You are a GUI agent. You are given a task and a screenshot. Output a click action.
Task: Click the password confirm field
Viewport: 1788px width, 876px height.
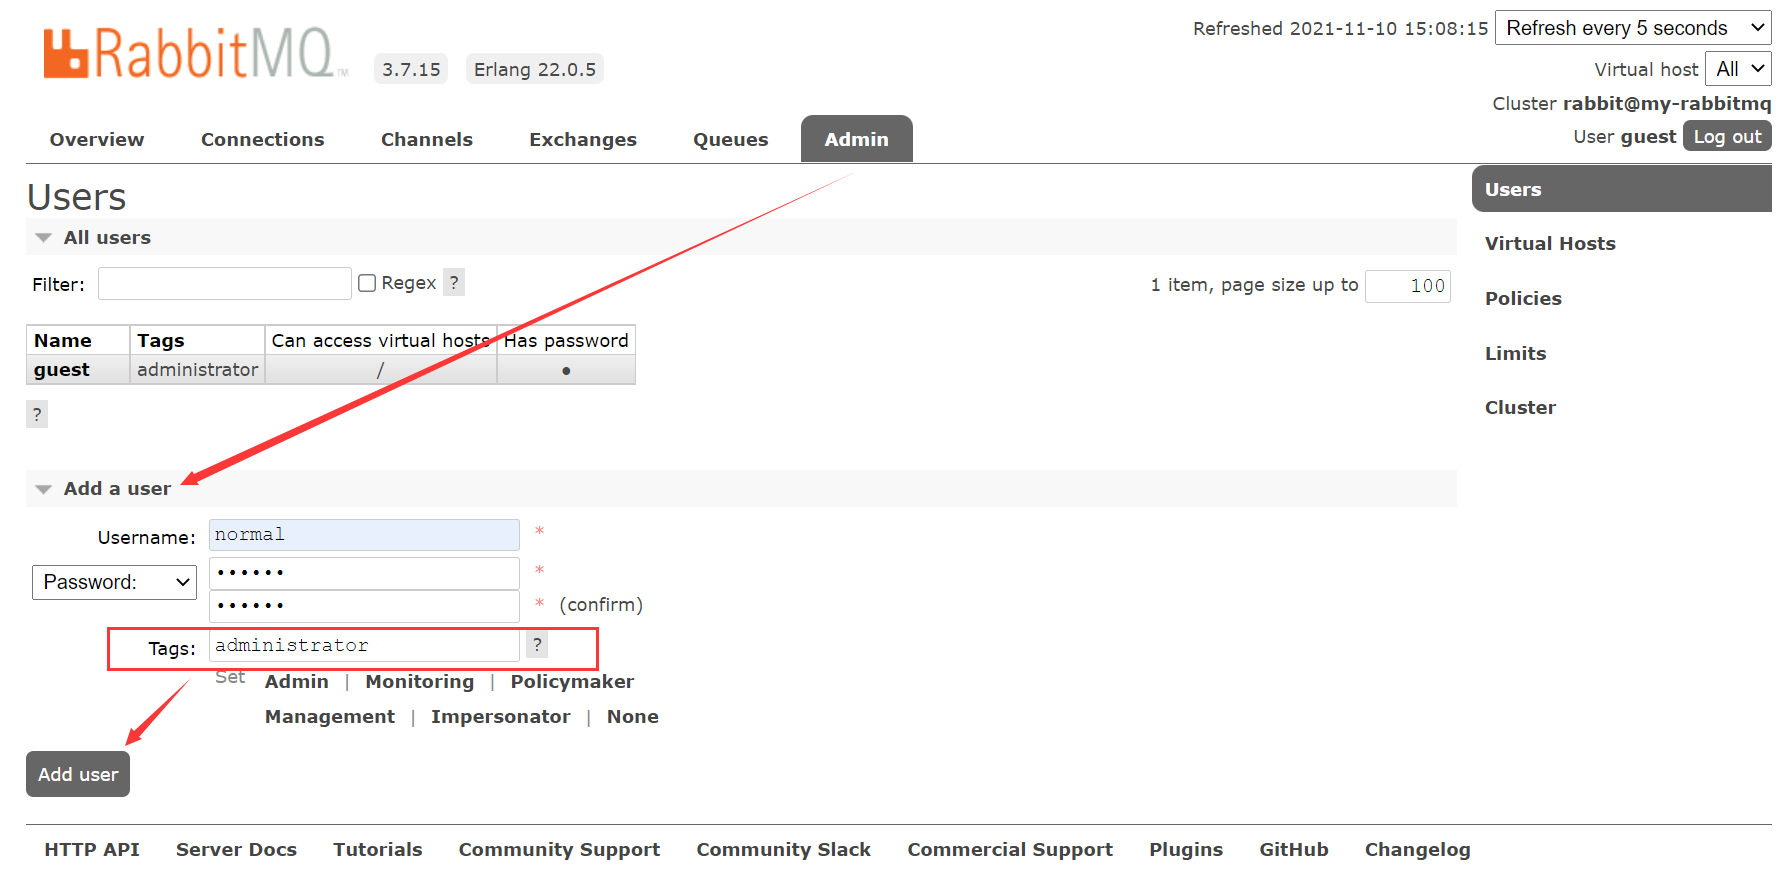[364, 606]
